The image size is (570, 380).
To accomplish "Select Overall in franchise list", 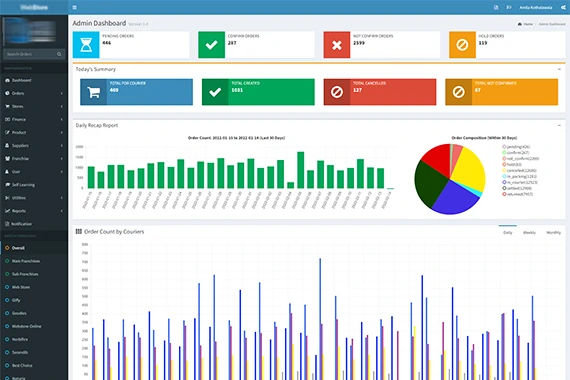I will click(34, 248).
